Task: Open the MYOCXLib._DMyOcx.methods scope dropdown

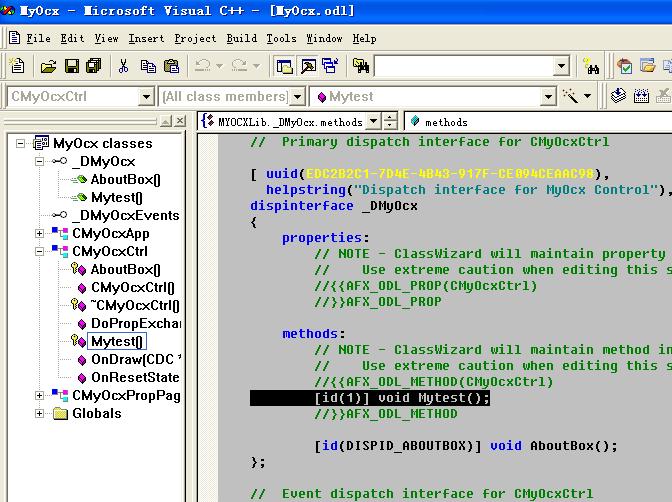Action: (374, 122)
